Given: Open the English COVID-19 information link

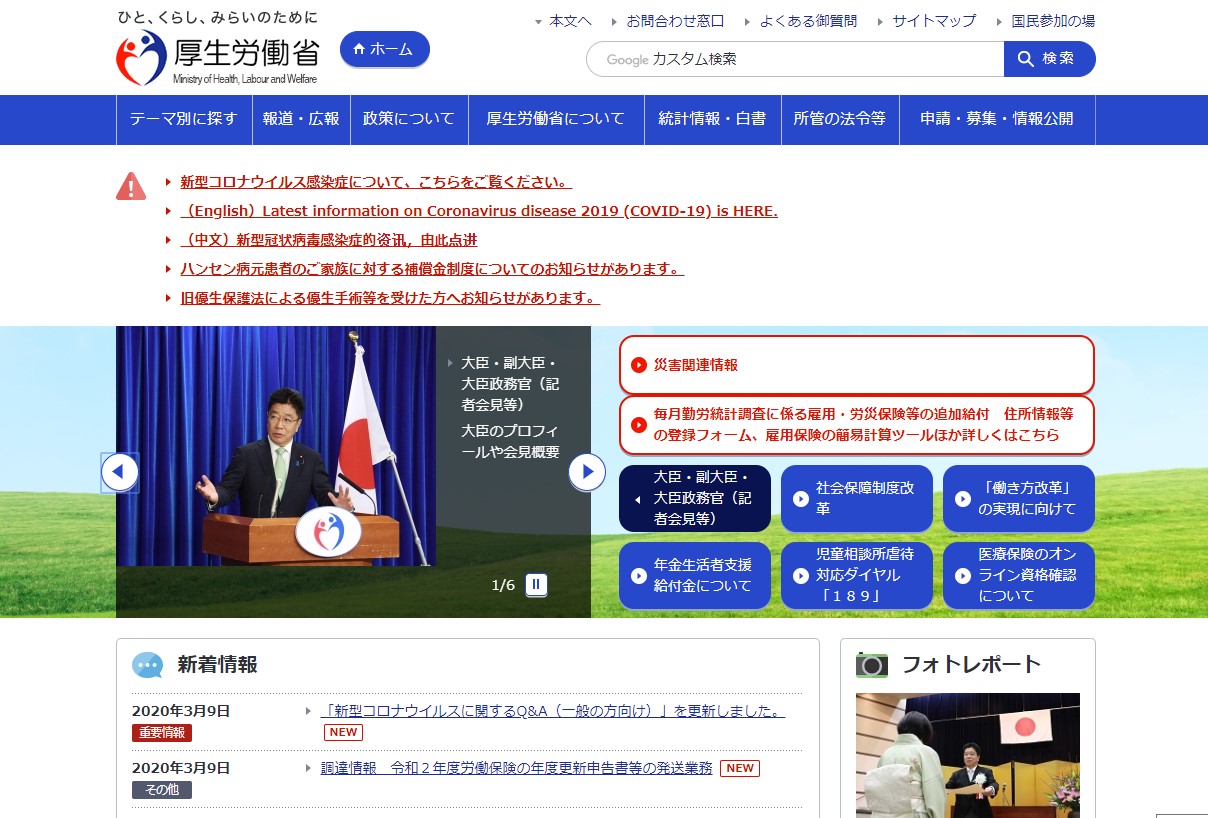Looking at the screenshot, I should pos(479,211).
